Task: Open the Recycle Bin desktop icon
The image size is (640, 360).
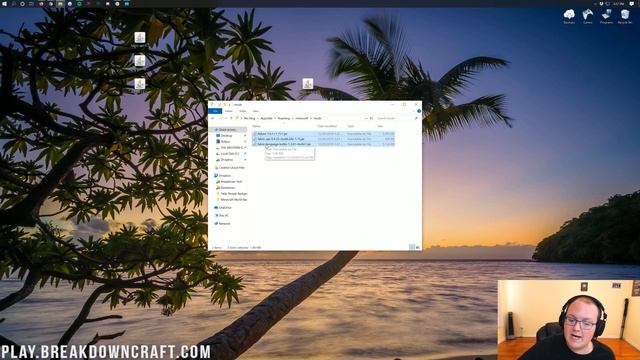Action: [x=625, y=16]
